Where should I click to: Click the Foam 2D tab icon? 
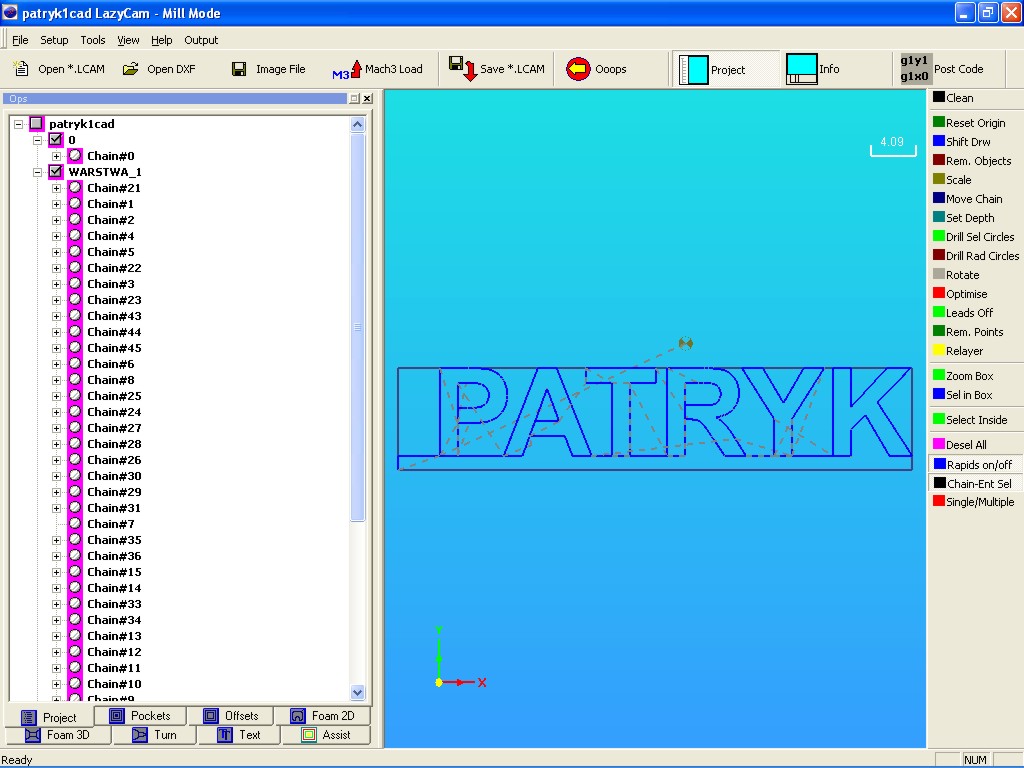298,716
